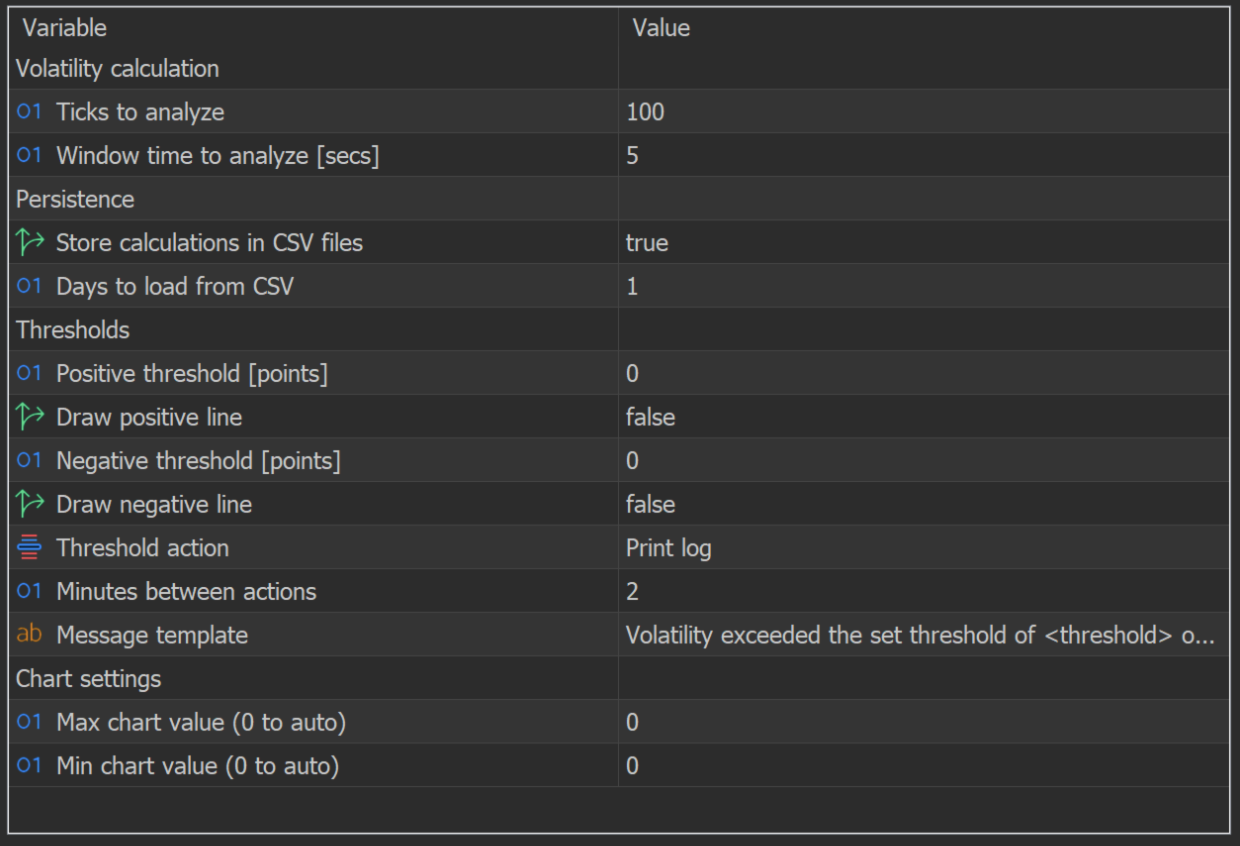Select the Chart settings group row
The width and height of the screenshot is (1240, 846).
(x=88, y=679)
